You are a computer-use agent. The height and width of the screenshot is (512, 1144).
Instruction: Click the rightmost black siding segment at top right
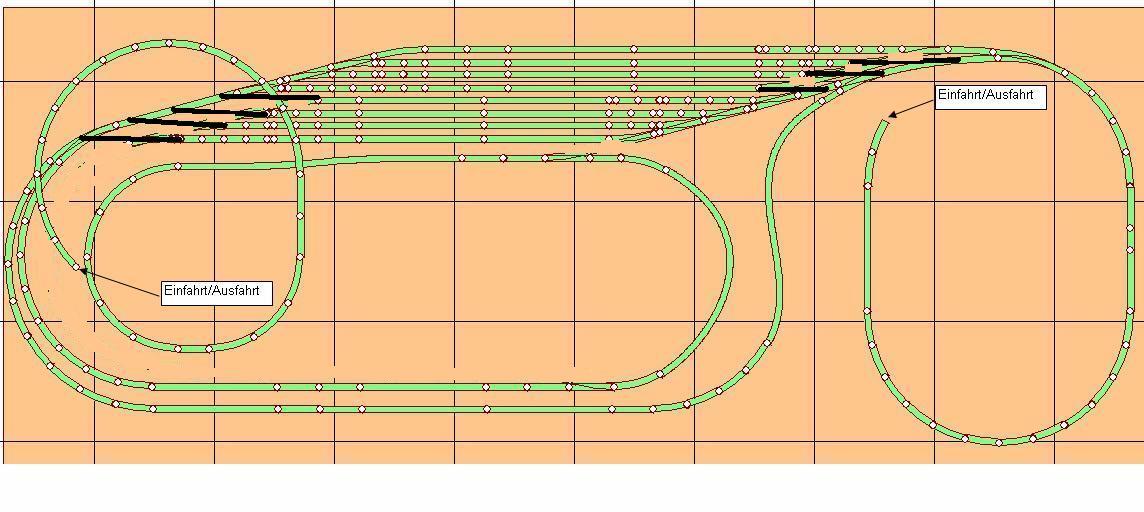(x=926, y=60)
